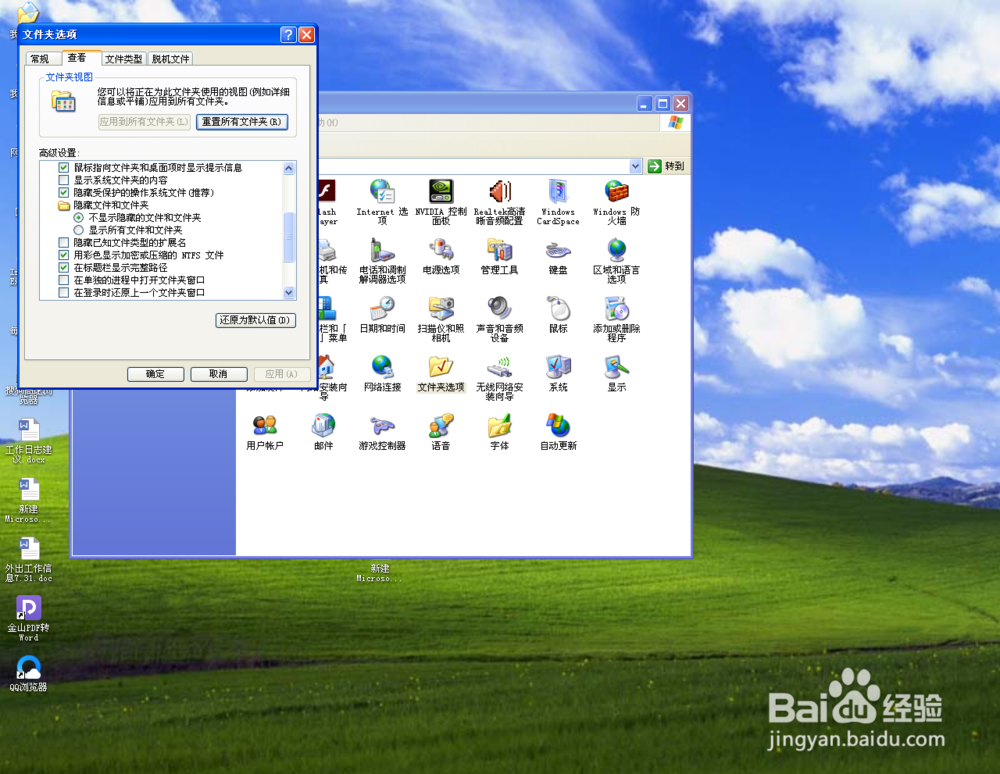Screen dimensions: 1000x774
Task: Switch to 脱机文件 tab
Action: point(170,59)
